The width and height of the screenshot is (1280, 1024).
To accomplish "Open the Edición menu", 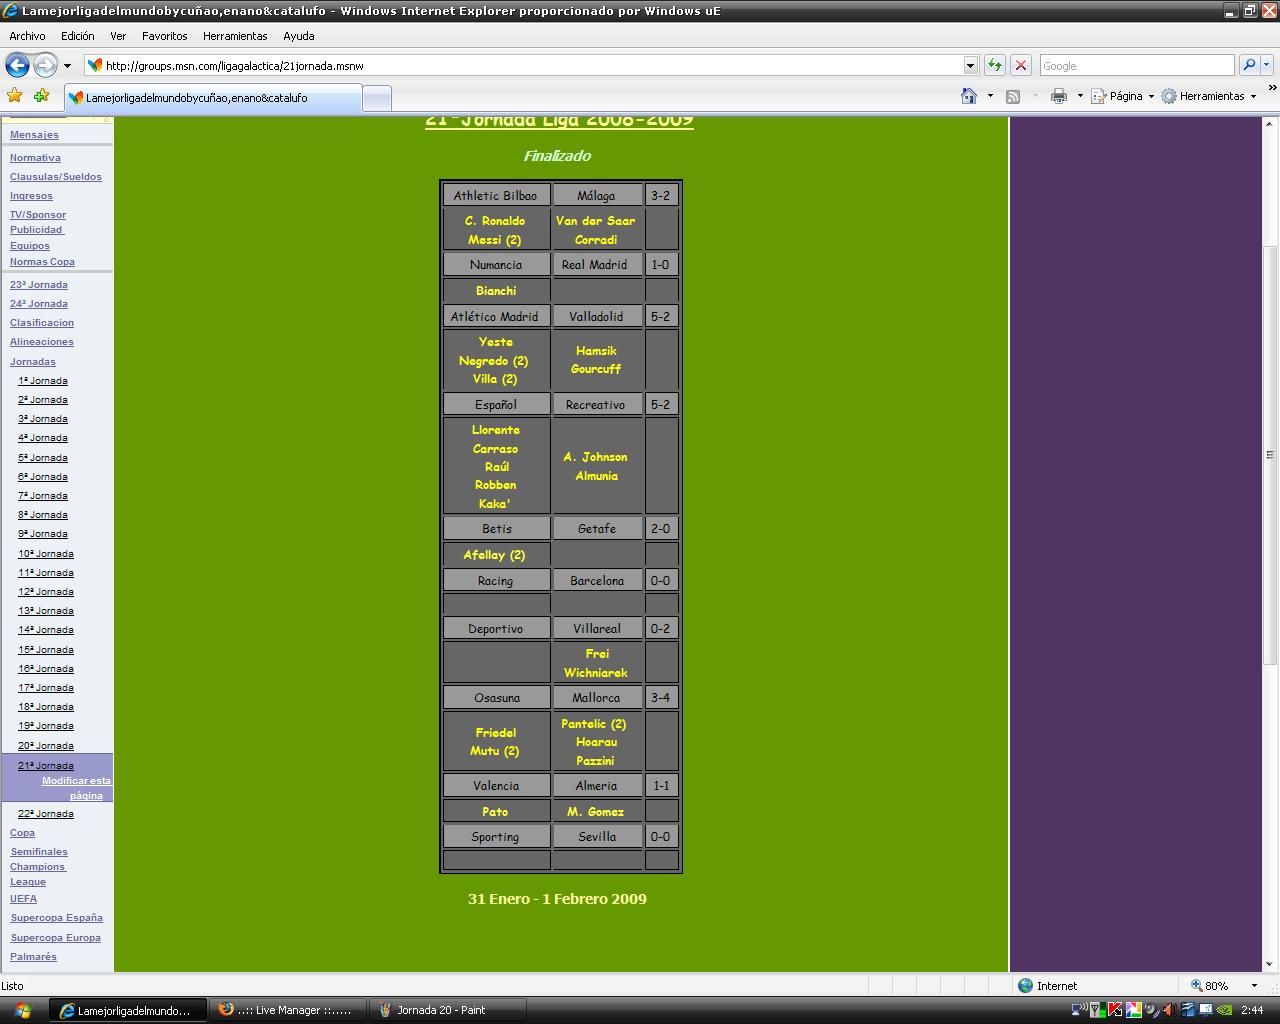I will [x=77, y=36].
